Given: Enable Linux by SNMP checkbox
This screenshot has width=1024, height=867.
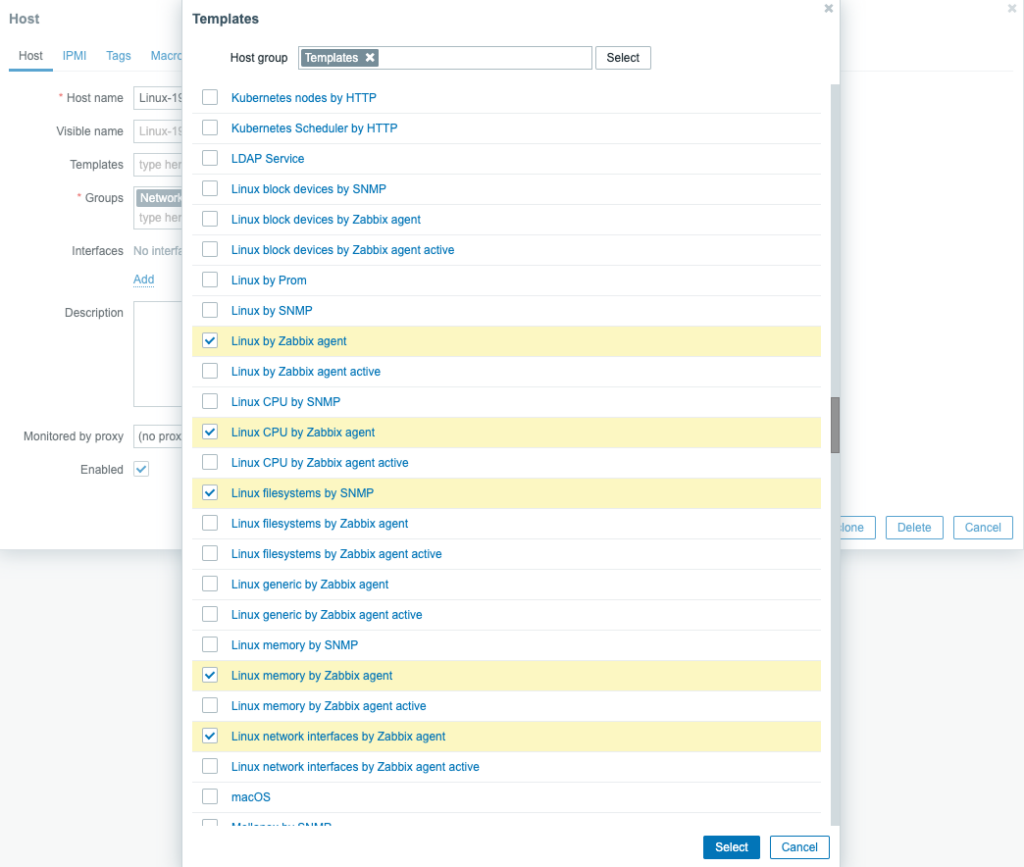Looking at the screenshot, I should click(210, 310).
